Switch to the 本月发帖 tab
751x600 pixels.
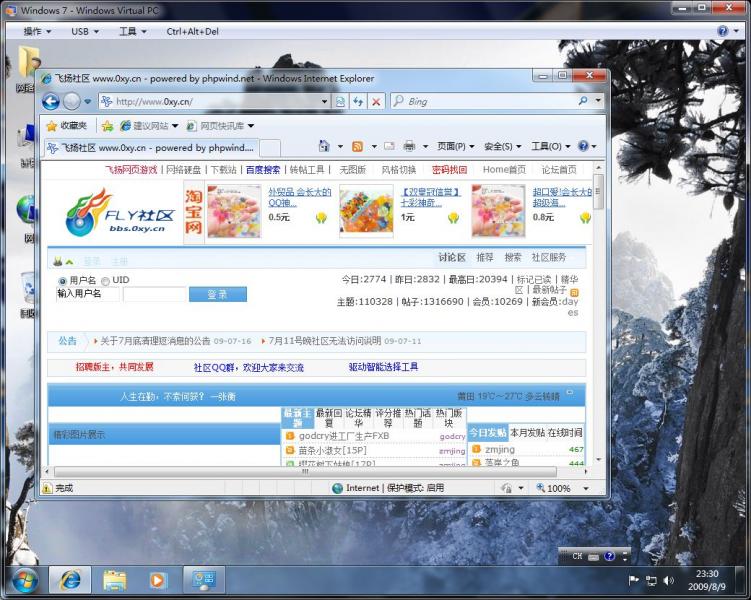point(527,432)
